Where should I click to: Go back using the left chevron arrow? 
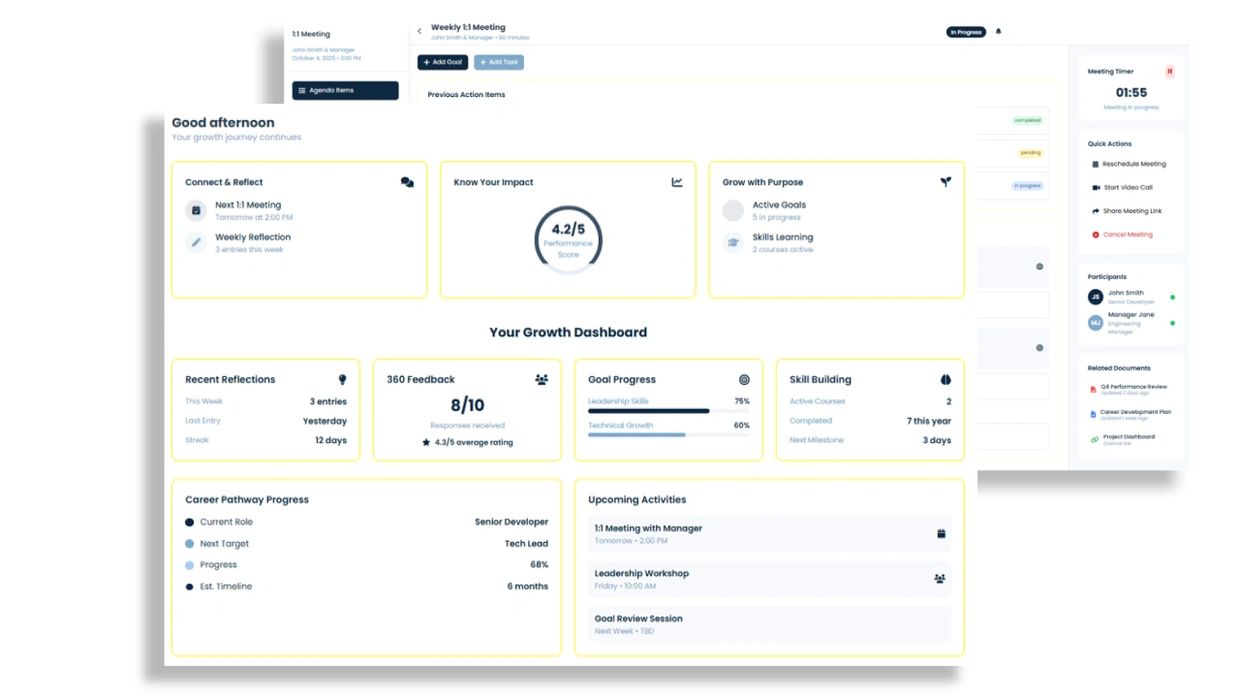[x=419, y=32]
